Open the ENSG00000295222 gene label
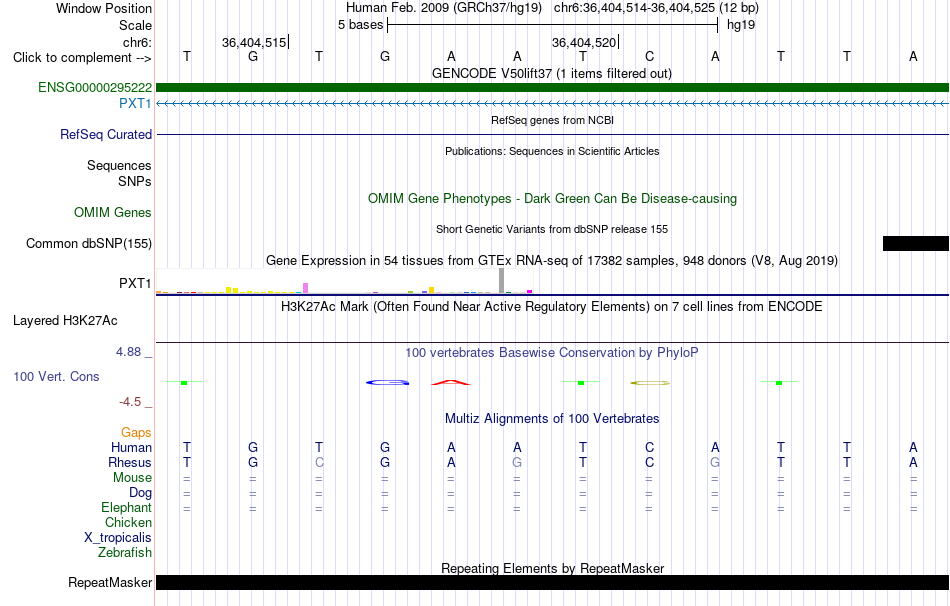Viewport: 950px width, 606px height. pos(95,87)
